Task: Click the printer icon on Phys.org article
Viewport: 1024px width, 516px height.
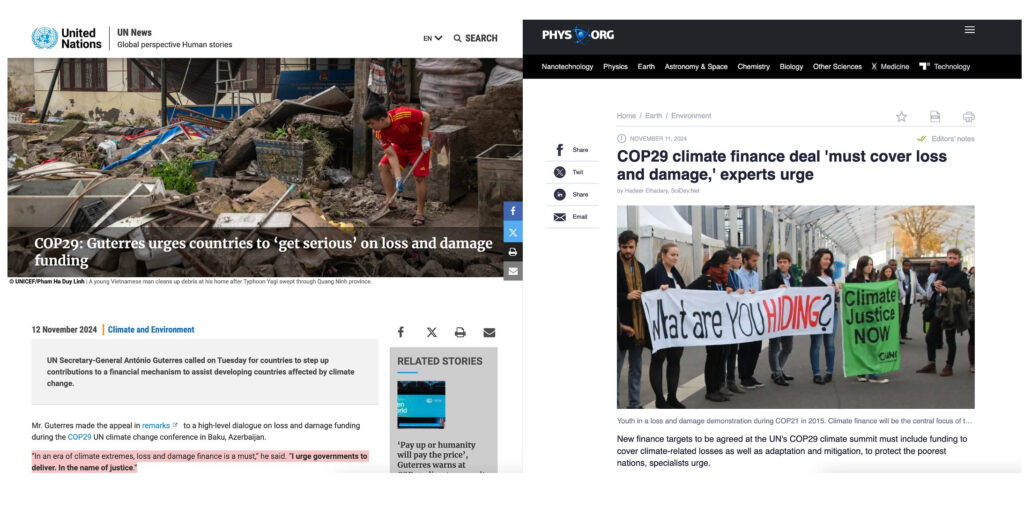Action: coord(968,117)
